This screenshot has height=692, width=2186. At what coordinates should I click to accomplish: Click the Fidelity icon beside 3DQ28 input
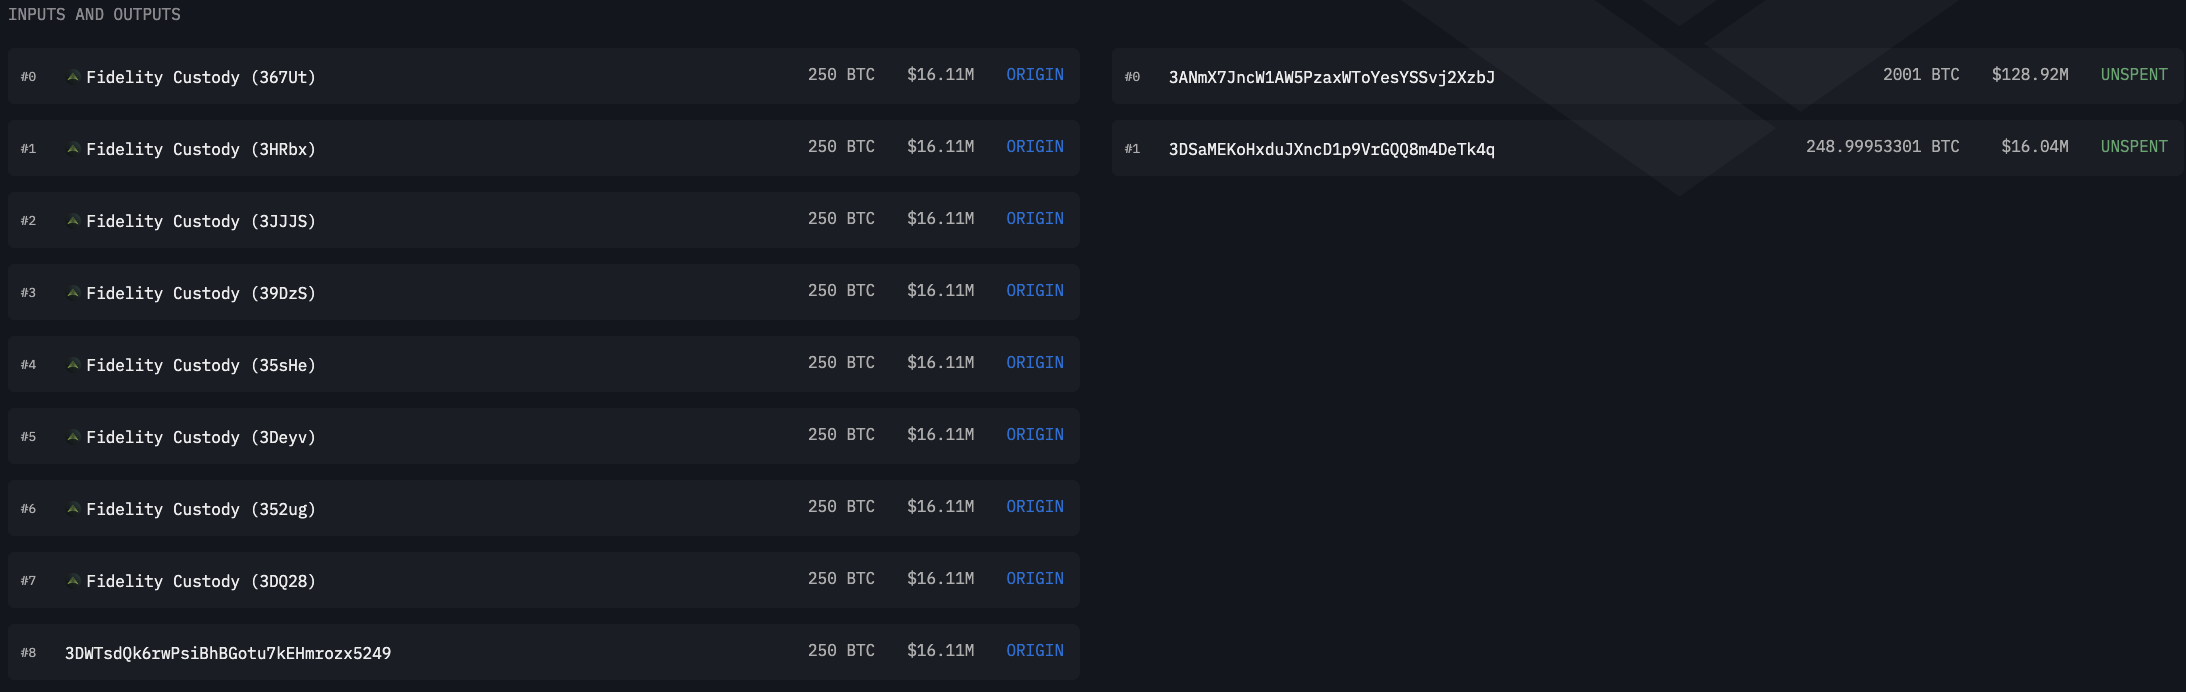click(x=73, y=580)
